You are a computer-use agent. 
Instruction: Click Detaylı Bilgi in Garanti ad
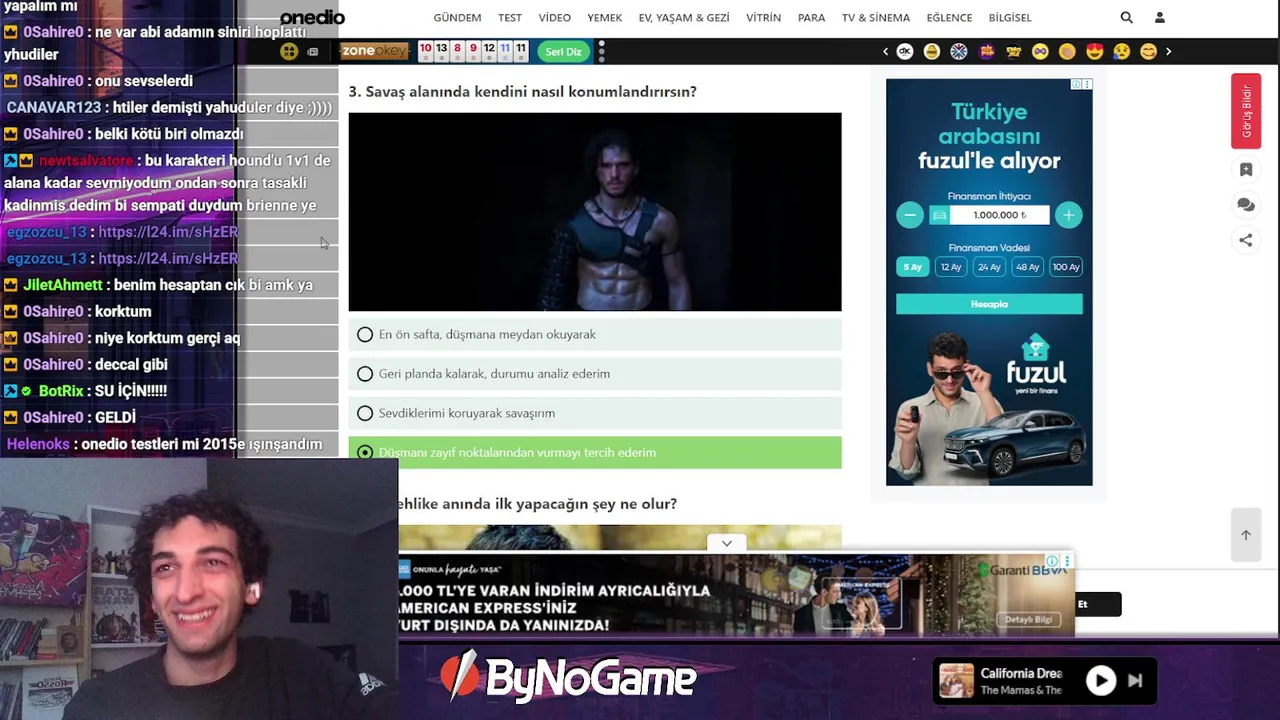pos(1028,620)
